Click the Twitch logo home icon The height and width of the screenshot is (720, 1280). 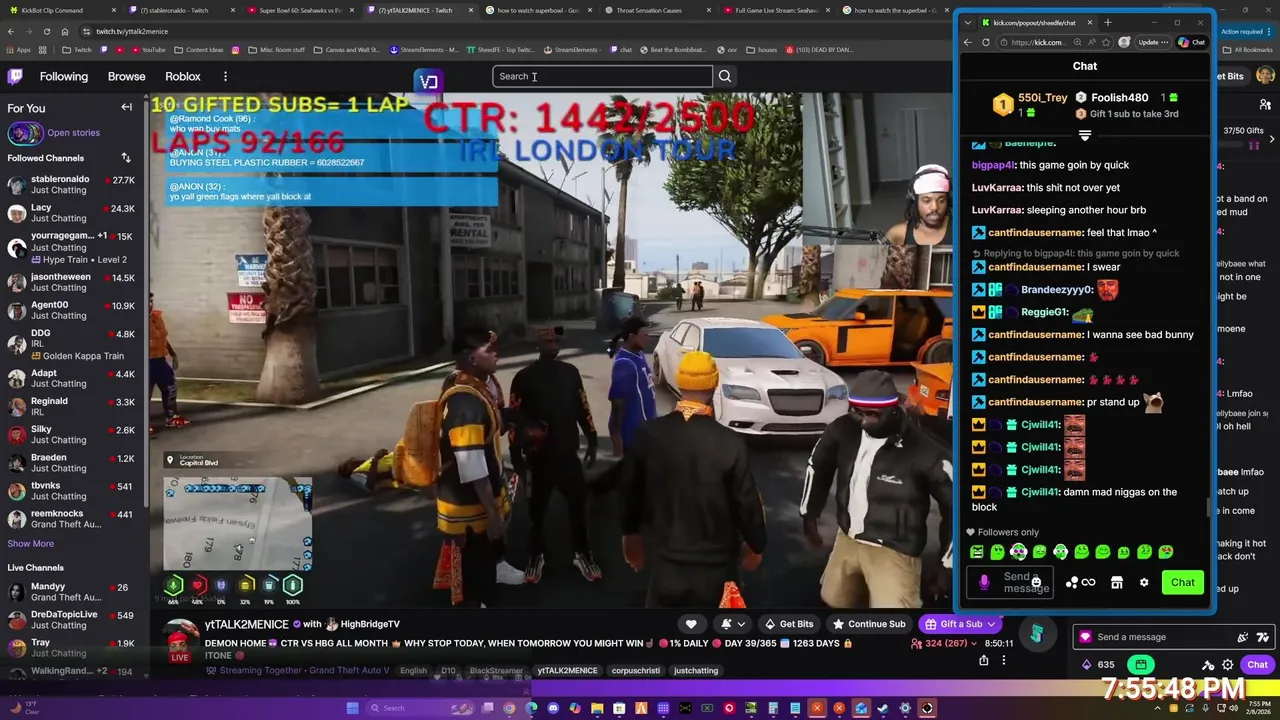[x=15, y=76]
